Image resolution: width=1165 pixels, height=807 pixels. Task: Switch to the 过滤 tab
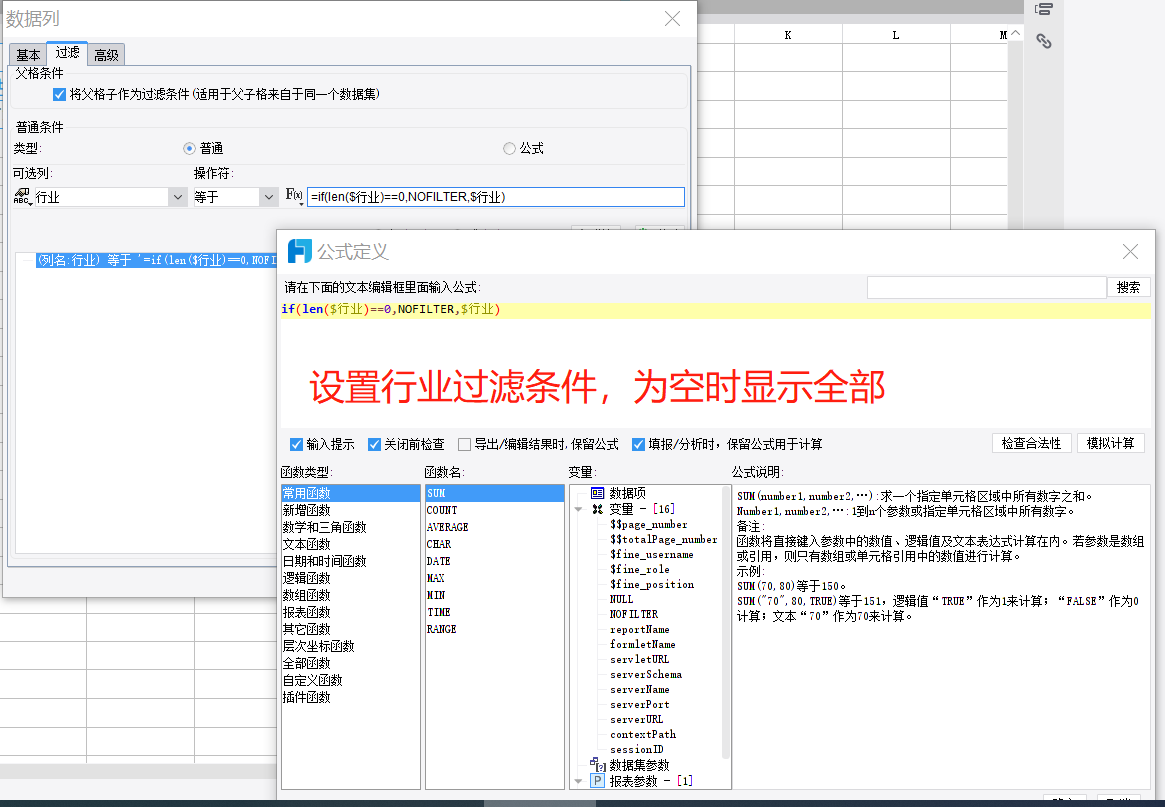point(67,53)
